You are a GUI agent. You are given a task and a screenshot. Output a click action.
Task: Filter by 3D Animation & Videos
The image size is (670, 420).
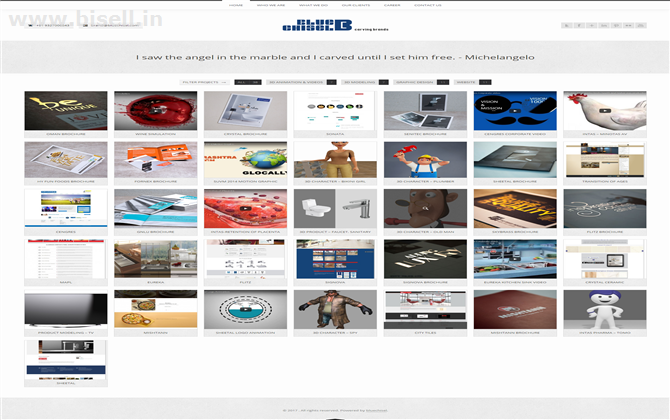coord(301,82)
